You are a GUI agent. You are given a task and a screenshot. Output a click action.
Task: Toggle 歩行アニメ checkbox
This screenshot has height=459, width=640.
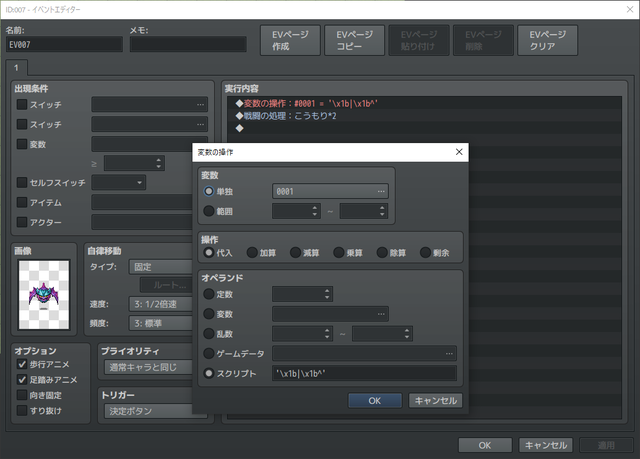pos(22,364)
